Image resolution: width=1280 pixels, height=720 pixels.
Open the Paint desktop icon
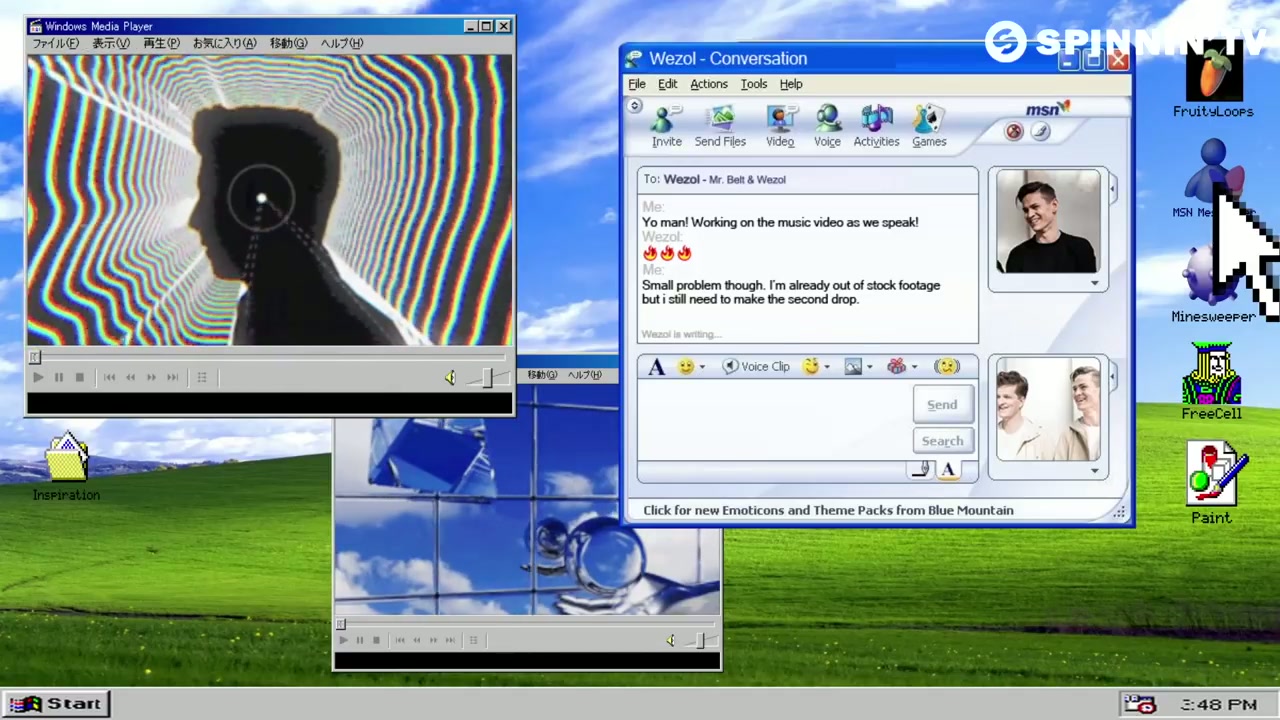tap(1211, 485)
